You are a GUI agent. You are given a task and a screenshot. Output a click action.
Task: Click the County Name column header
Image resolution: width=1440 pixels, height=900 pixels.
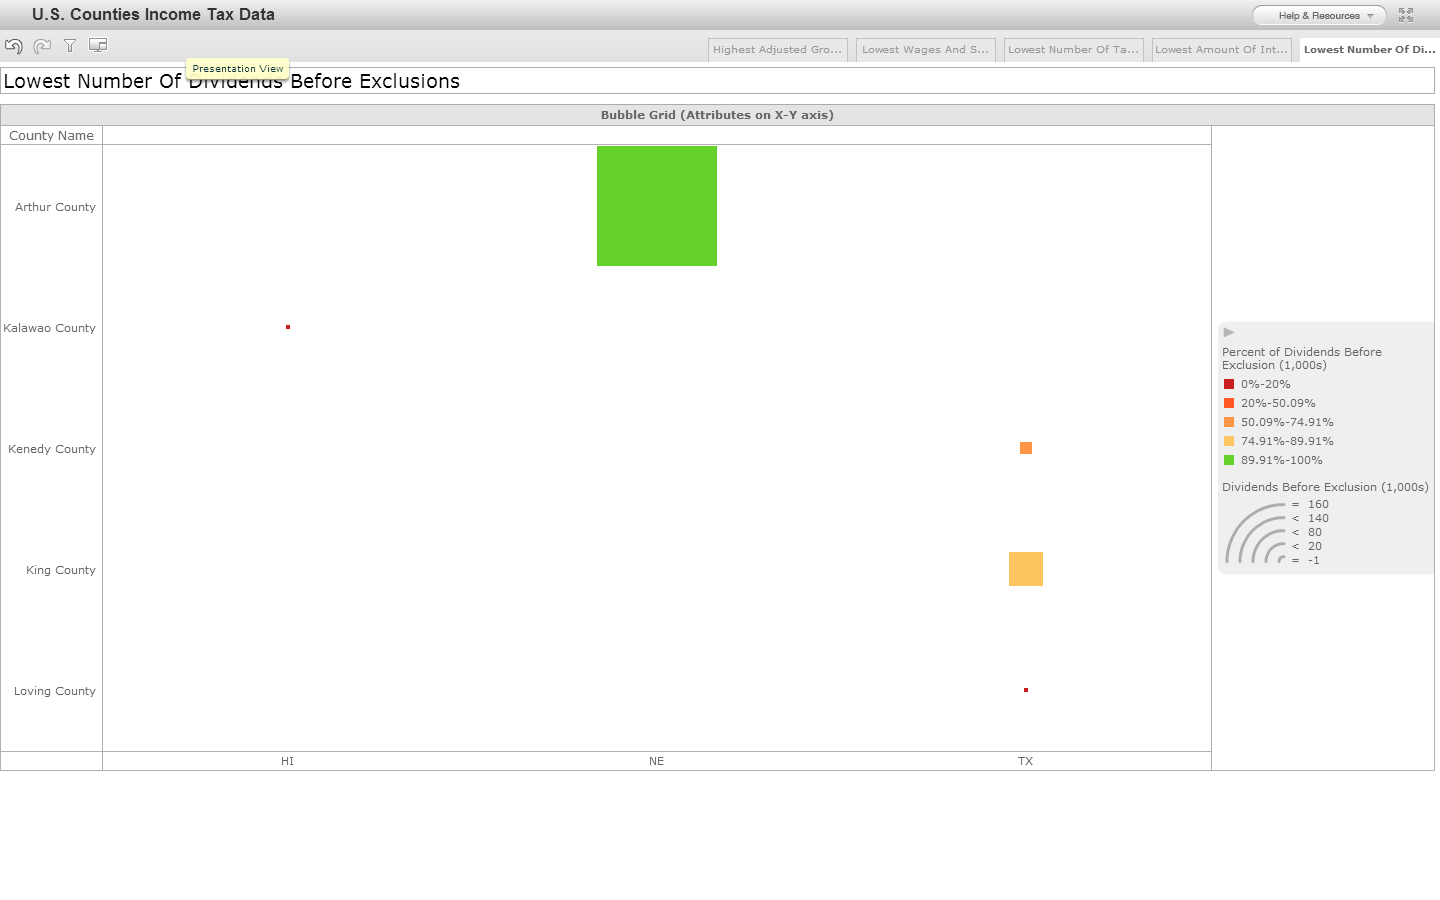tap(51, 135)
